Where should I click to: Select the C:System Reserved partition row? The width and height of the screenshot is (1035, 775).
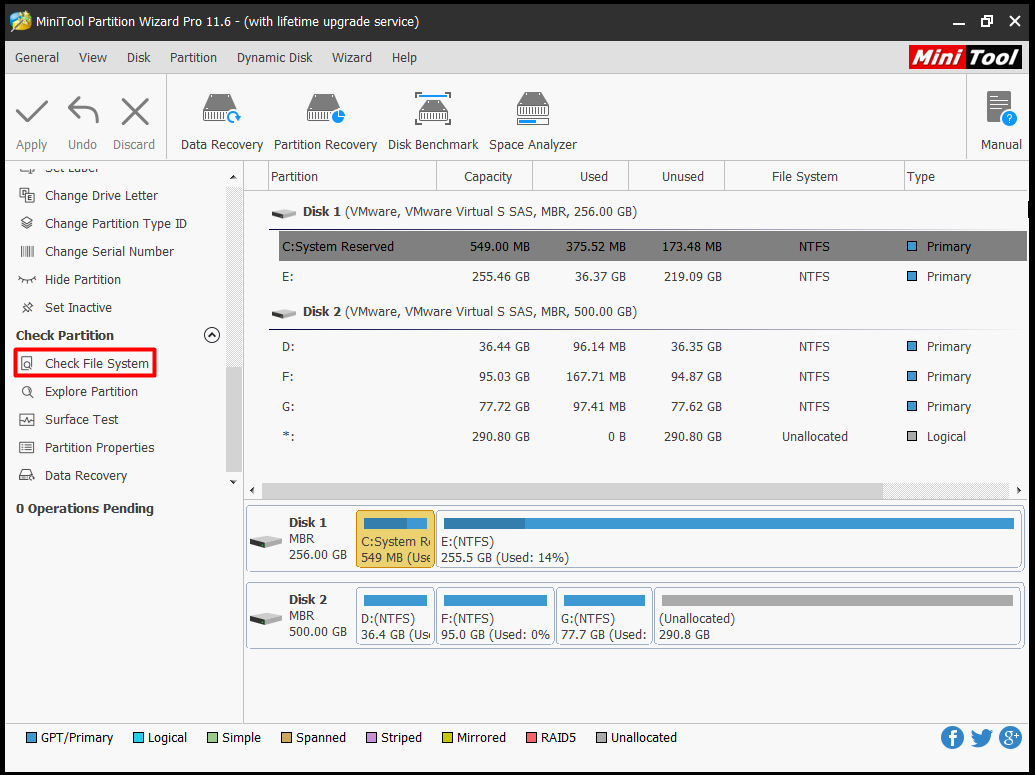coord(652,246)
